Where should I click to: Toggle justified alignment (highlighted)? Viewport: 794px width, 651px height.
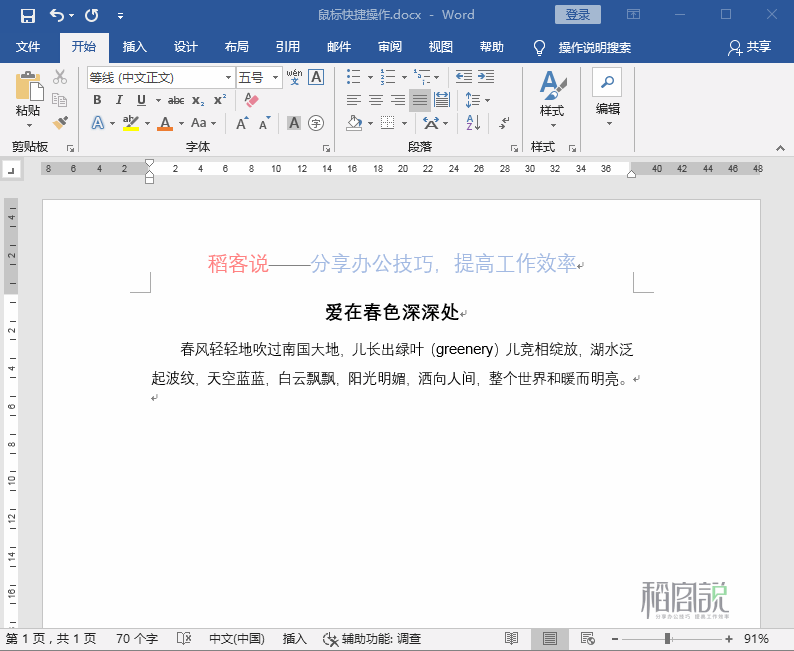[420, 100]
